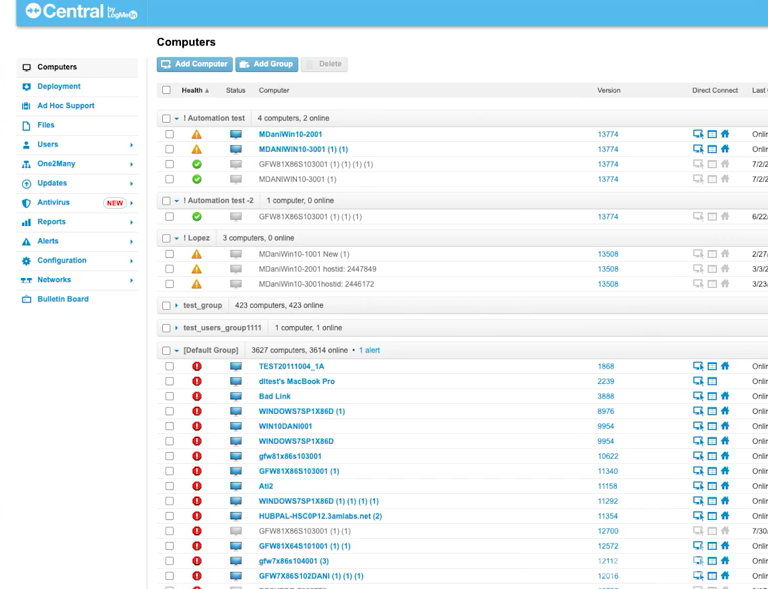Image resolution: width=768 pixels, height=589 pixels.
Task: Open the 1 alert link in Default Group
Action: (x=369, y=350)
